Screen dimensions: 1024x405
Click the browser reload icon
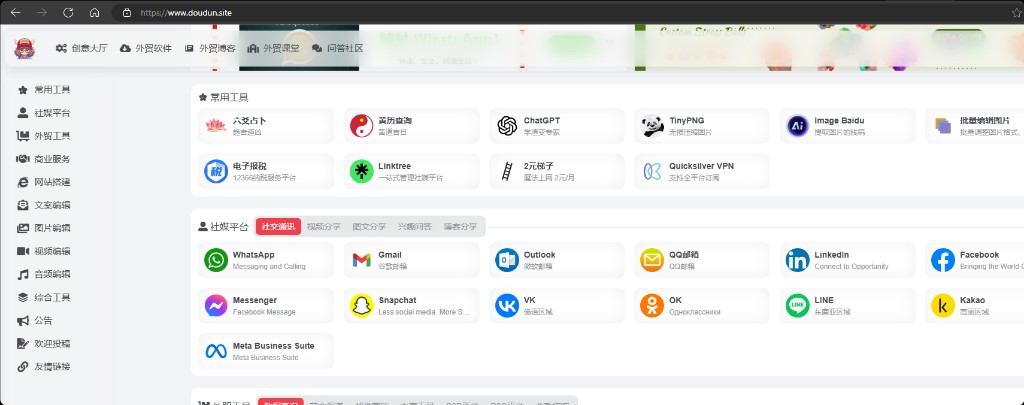(68, 12)
